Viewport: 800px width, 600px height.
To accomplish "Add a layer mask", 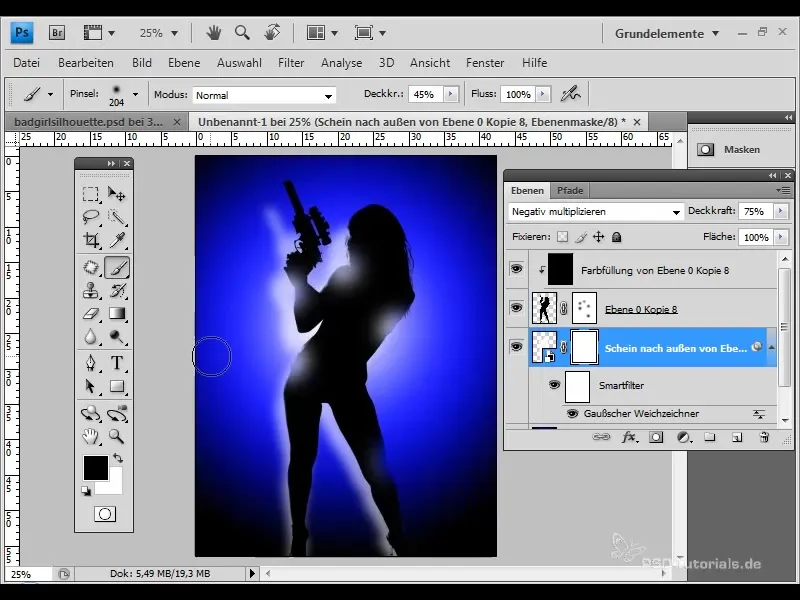I will pos(656,437).
